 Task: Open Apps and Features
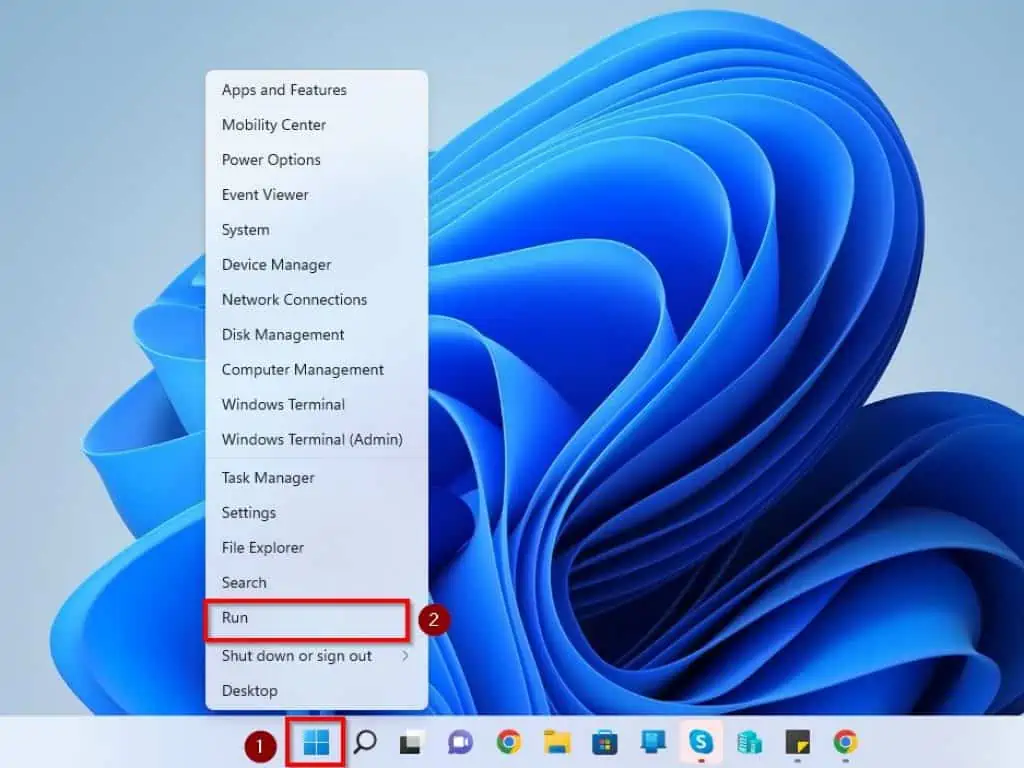click(x=284, y=89)
